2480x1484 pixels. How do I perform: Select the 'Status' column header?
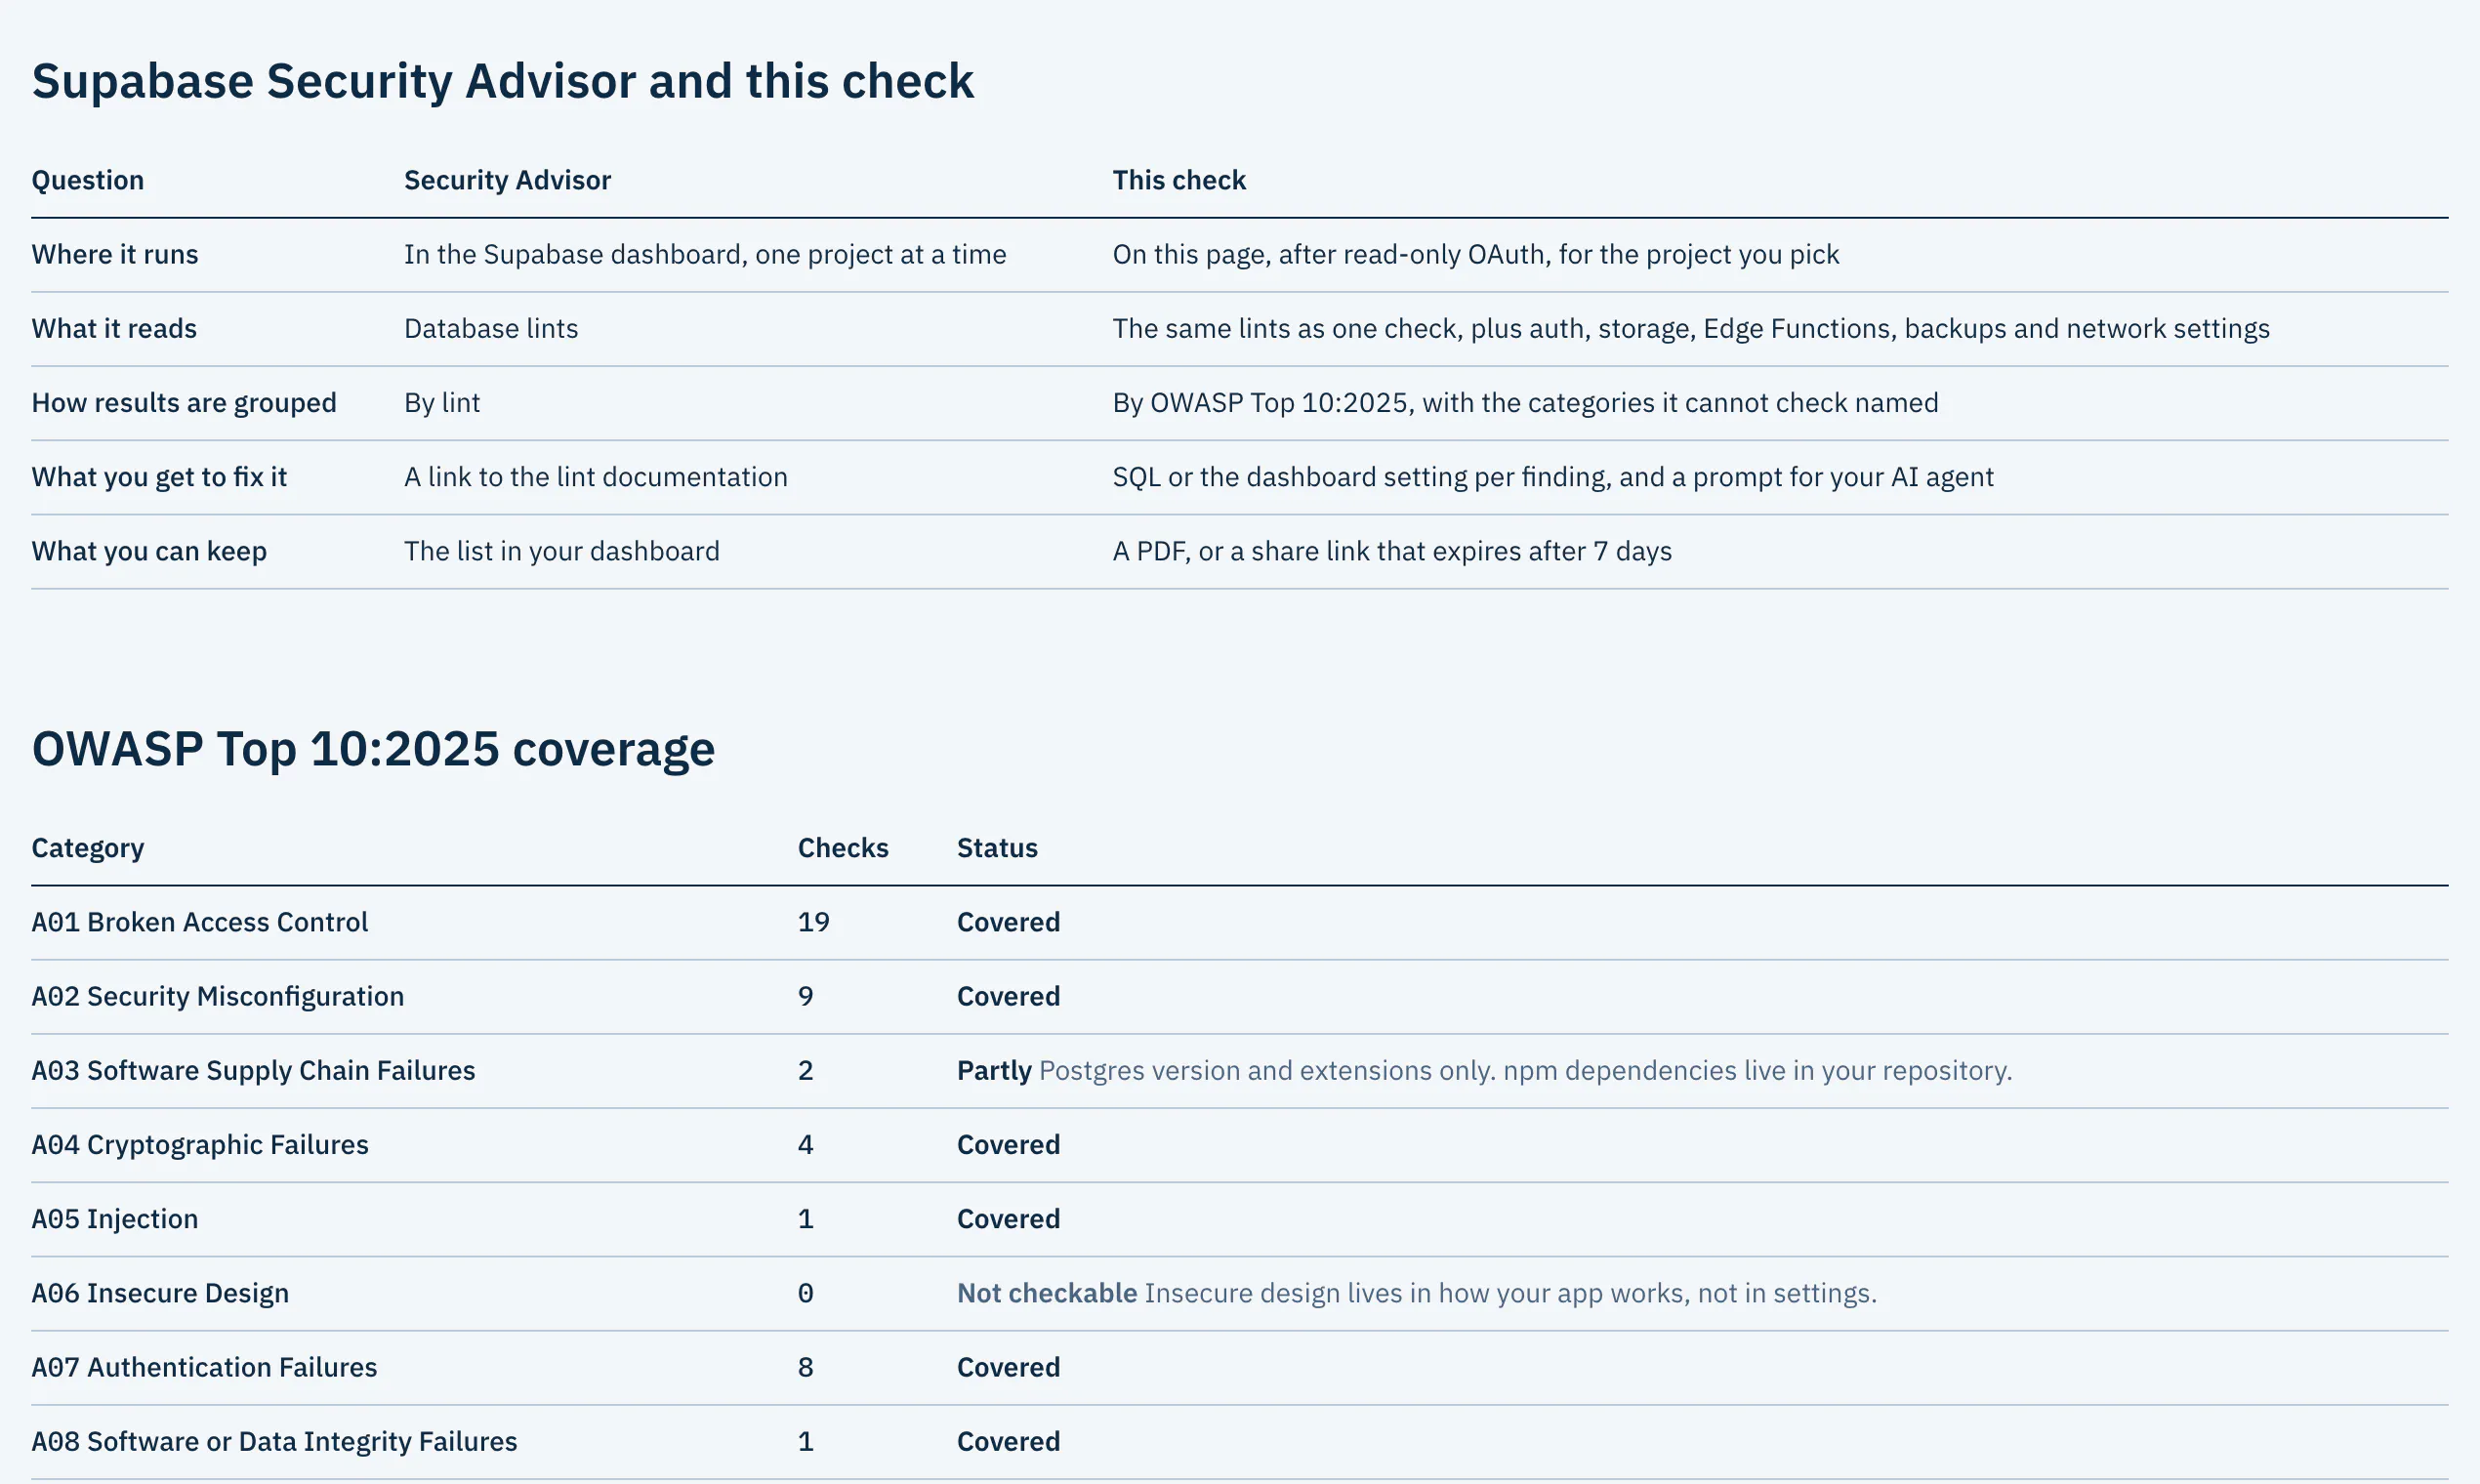pyautogui.click(x=997, y=848)
